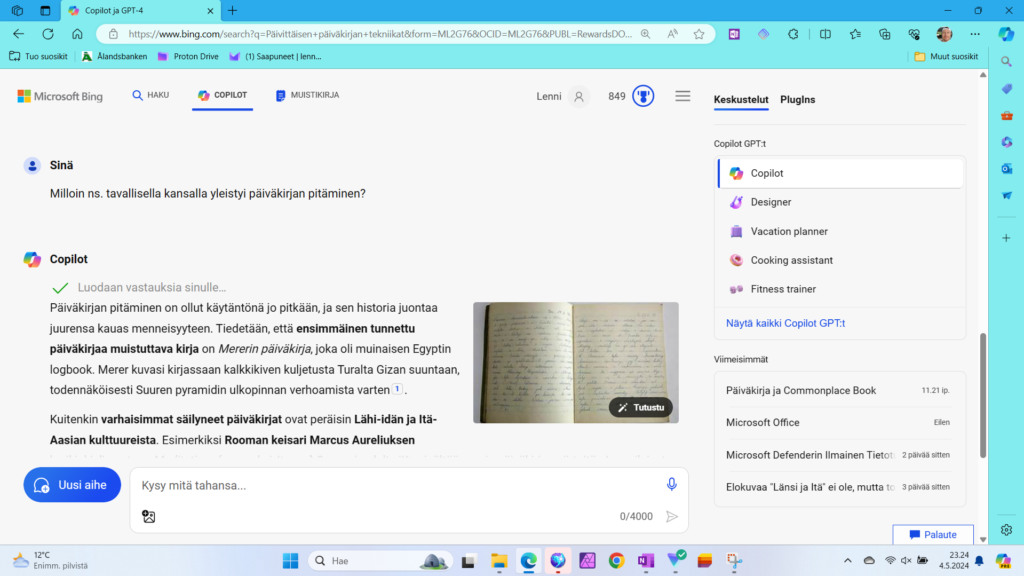Click the microphone icon in chat box

click(x=671, y=484)
